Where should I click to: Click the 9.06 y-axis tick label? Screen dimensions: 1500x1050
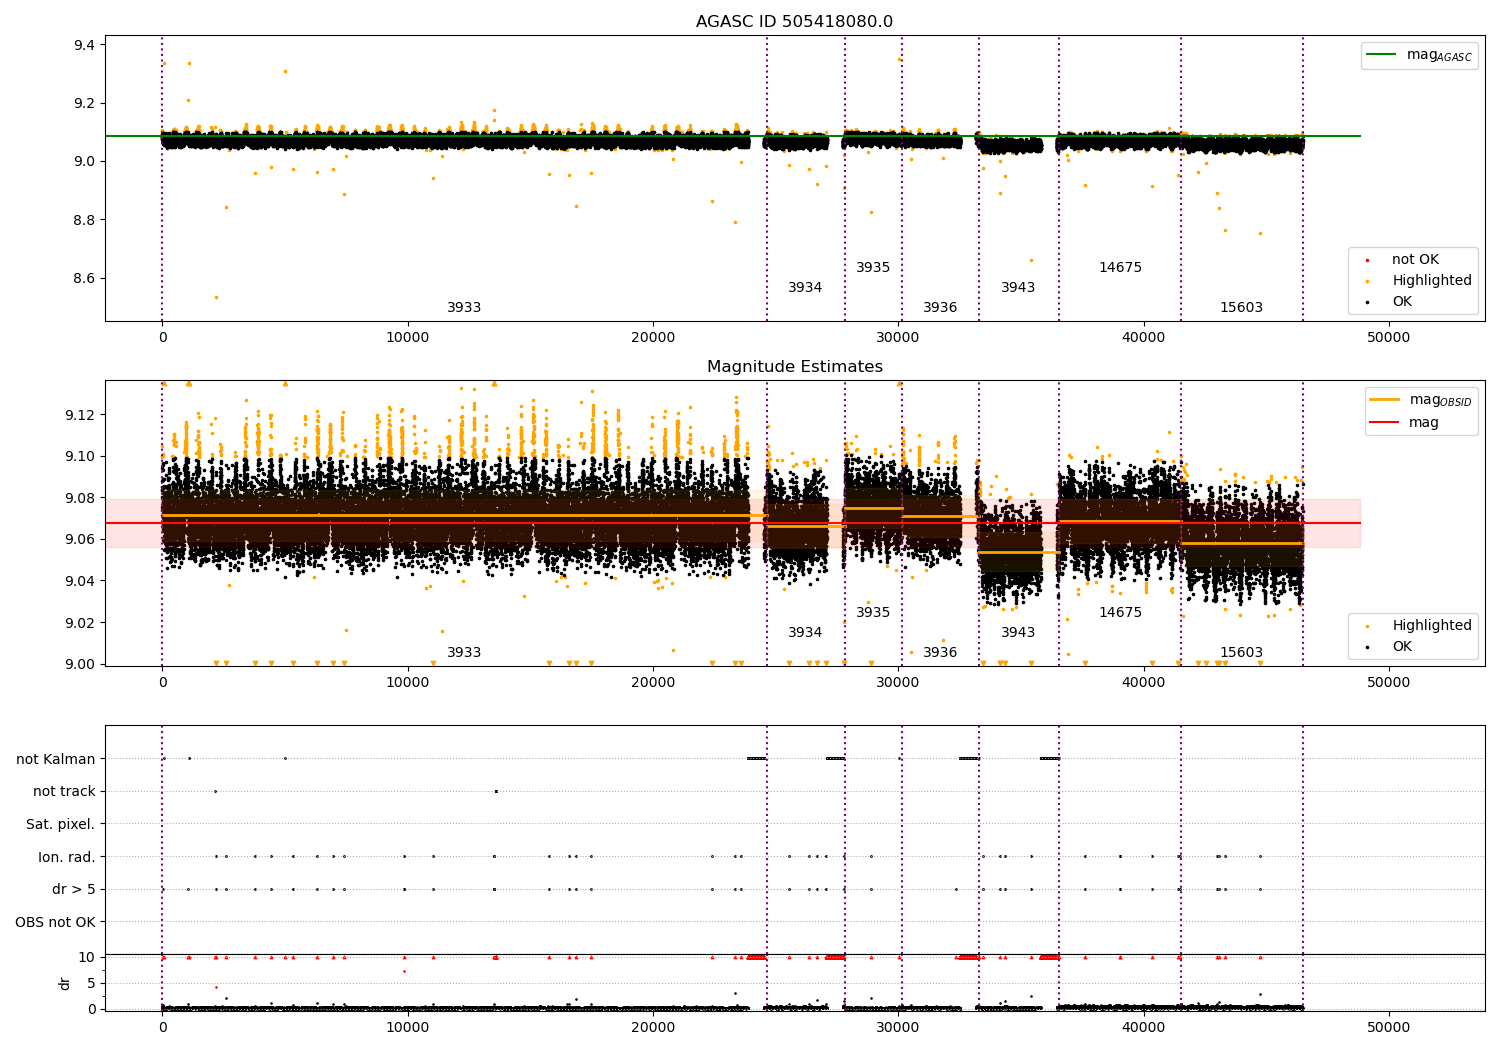click(x=80, y=540)
